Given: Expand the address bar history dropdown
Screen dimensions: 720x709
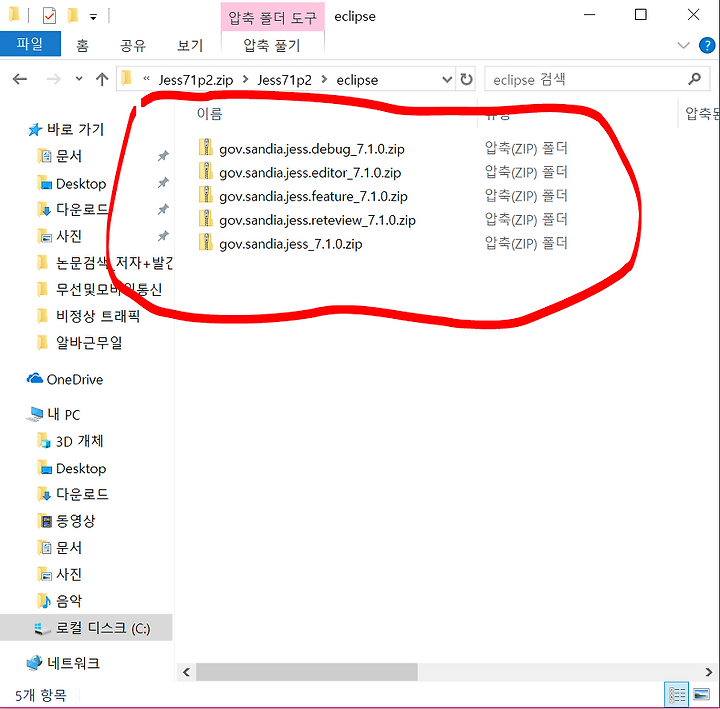Looking at the screenshot, I should 447,79.
